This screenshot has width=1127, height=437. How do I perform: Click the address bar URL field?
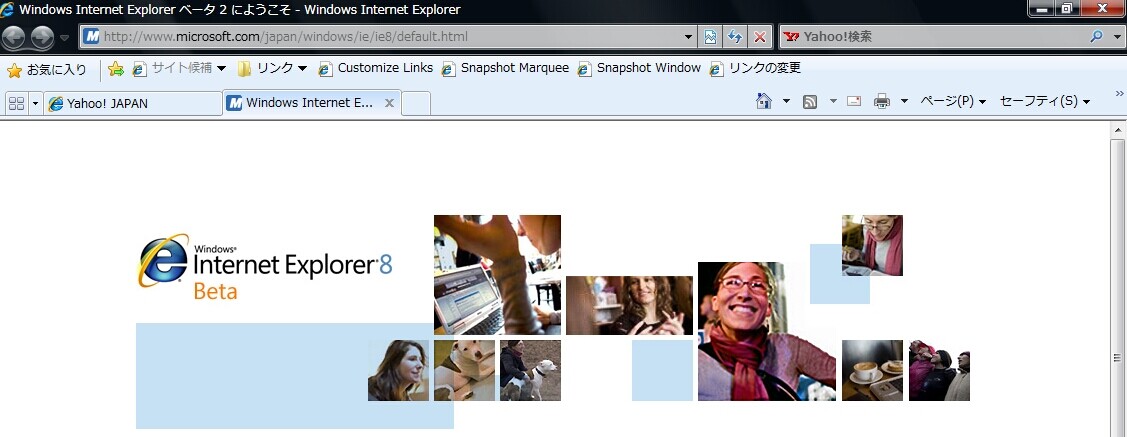(381, 36)
